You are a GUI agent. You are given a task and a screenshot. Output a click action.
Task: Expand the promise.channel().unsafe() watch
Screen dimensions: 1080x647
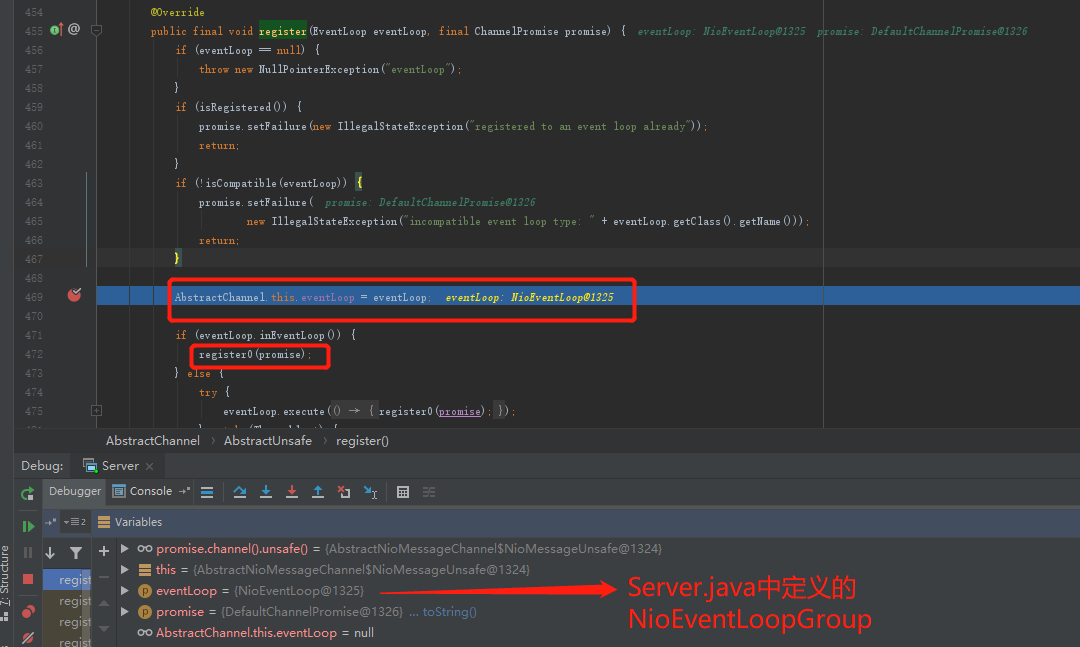(125, 548)
